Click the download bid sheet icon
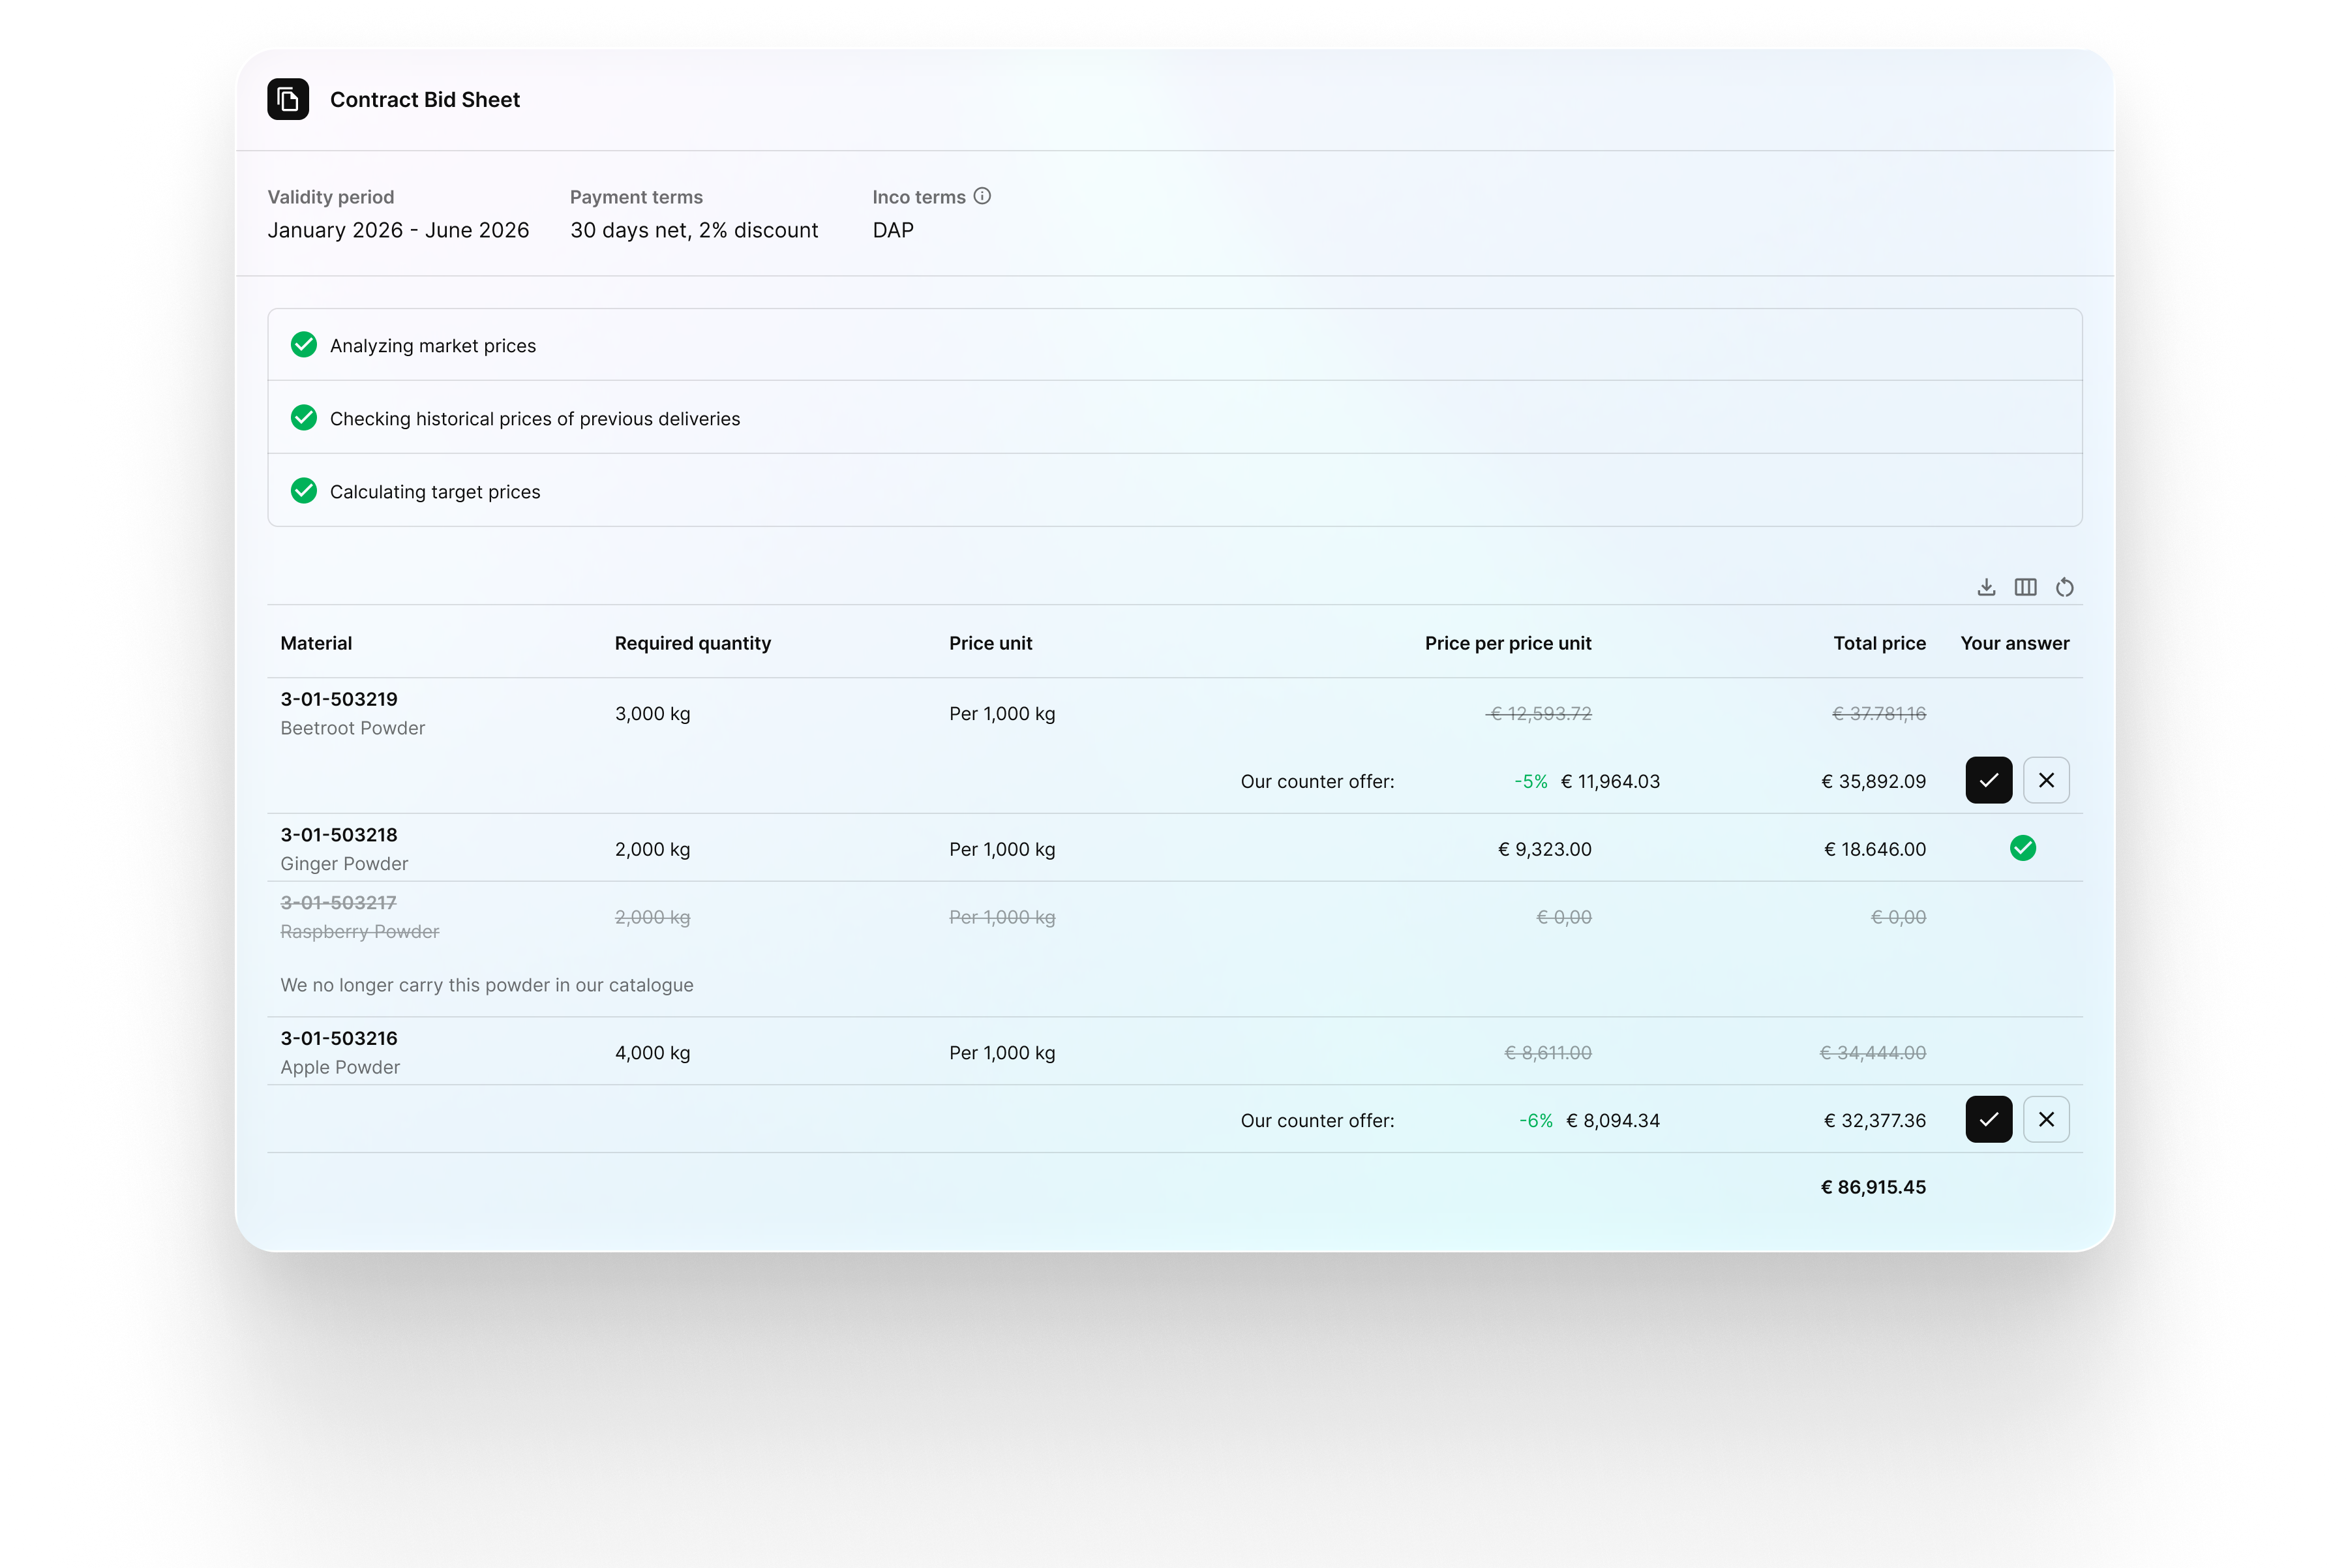 [x=1987, y=587]
